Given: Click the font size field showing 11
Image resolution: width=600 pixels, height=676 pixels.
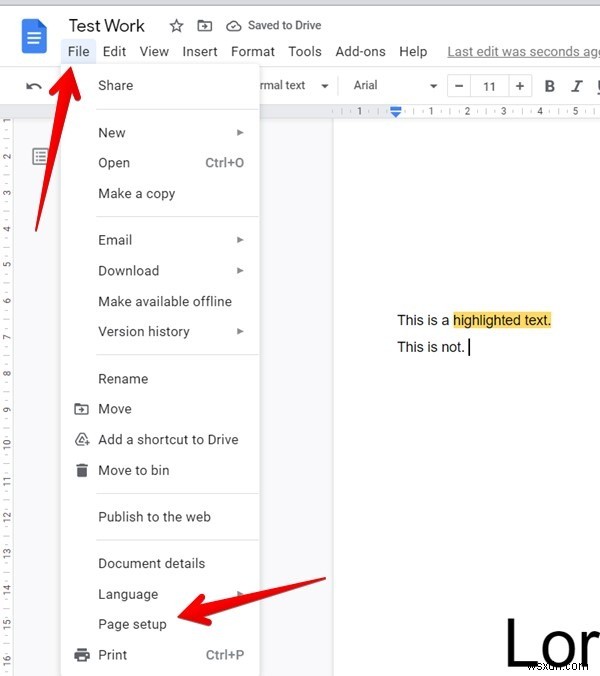Looking at the screenshot, I should pos(490,86).
